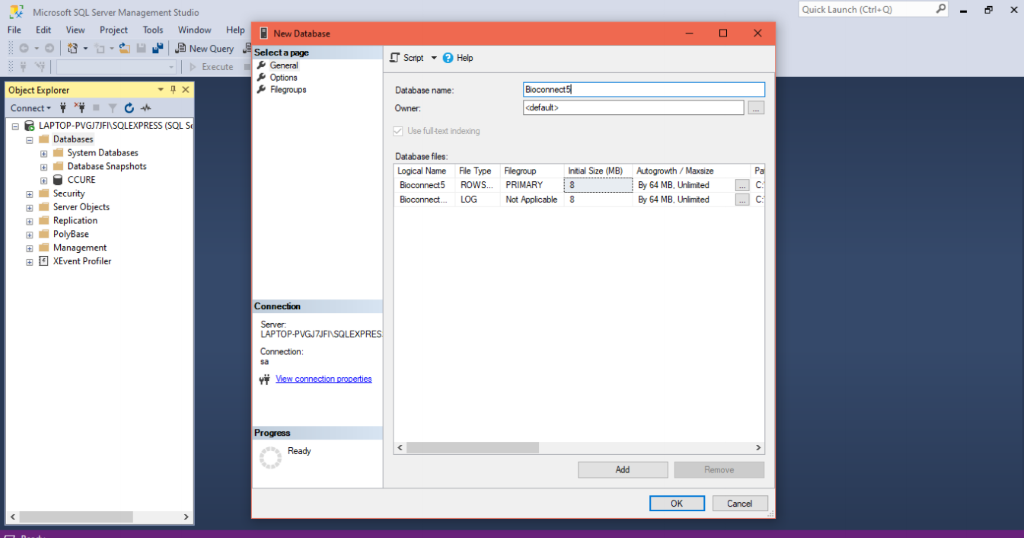This screenshot has width=1024, height=538.
Task: Expand the Management node
Action: tap(29, 248)
